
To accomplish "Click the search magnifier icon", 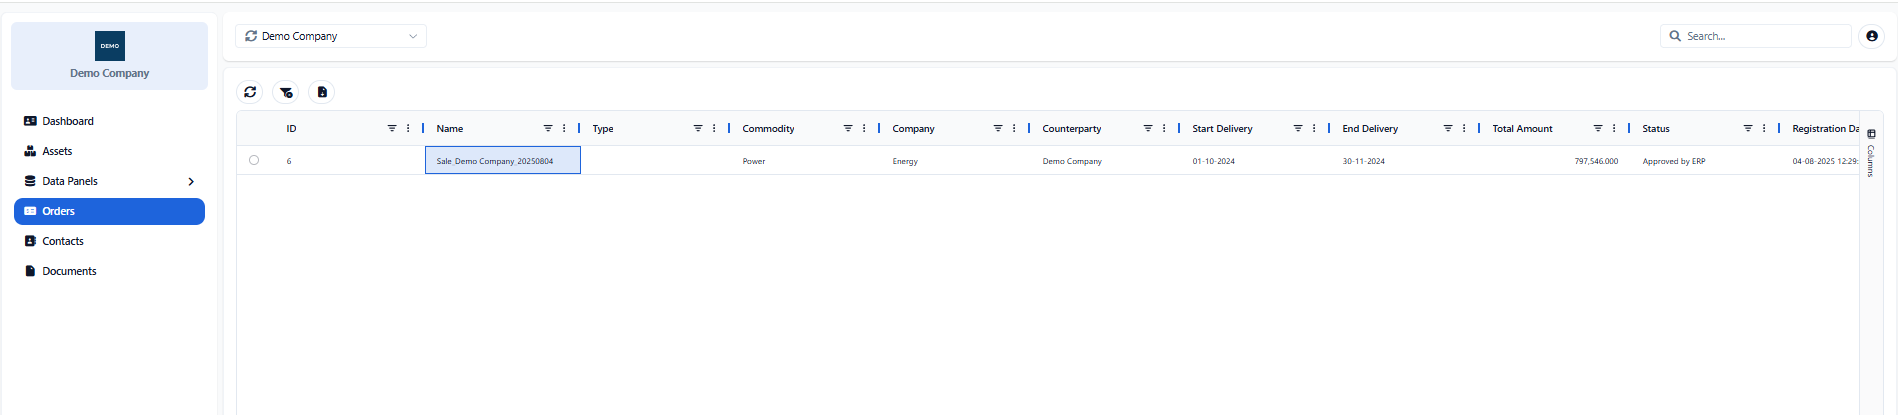I will (x=1675, y=36).
